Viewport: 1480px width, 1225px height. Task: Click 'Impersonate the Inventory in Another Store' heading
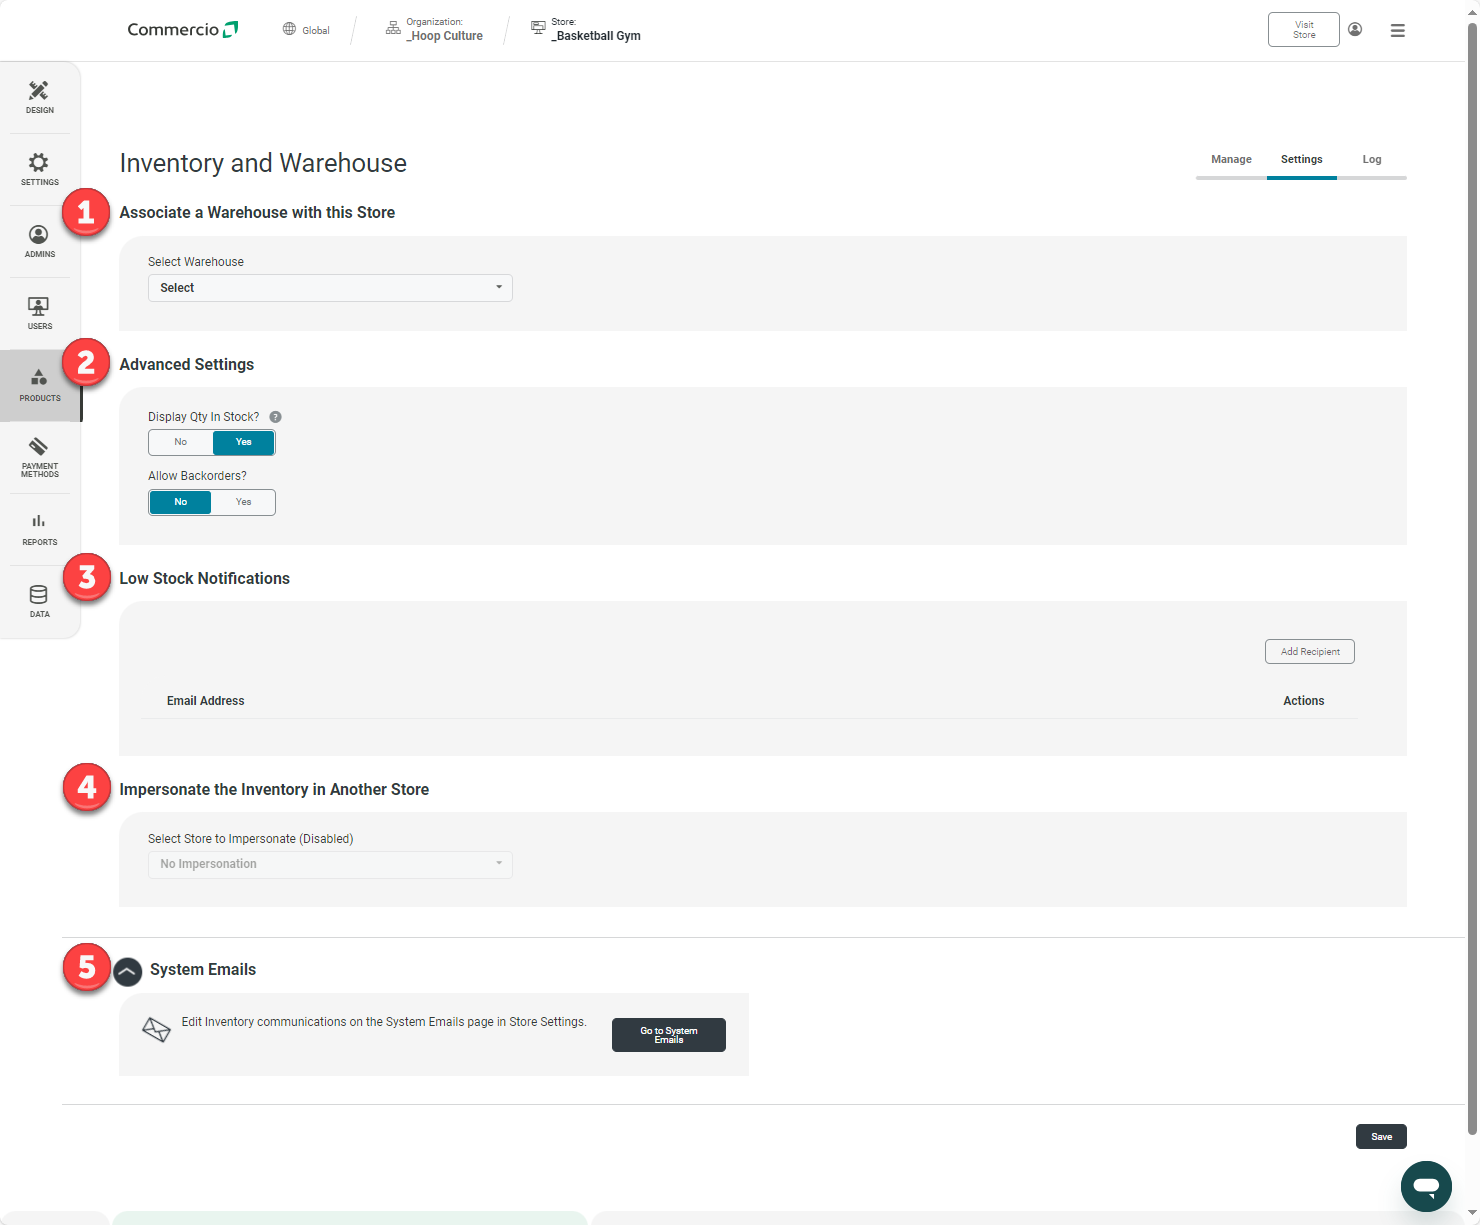274,790
